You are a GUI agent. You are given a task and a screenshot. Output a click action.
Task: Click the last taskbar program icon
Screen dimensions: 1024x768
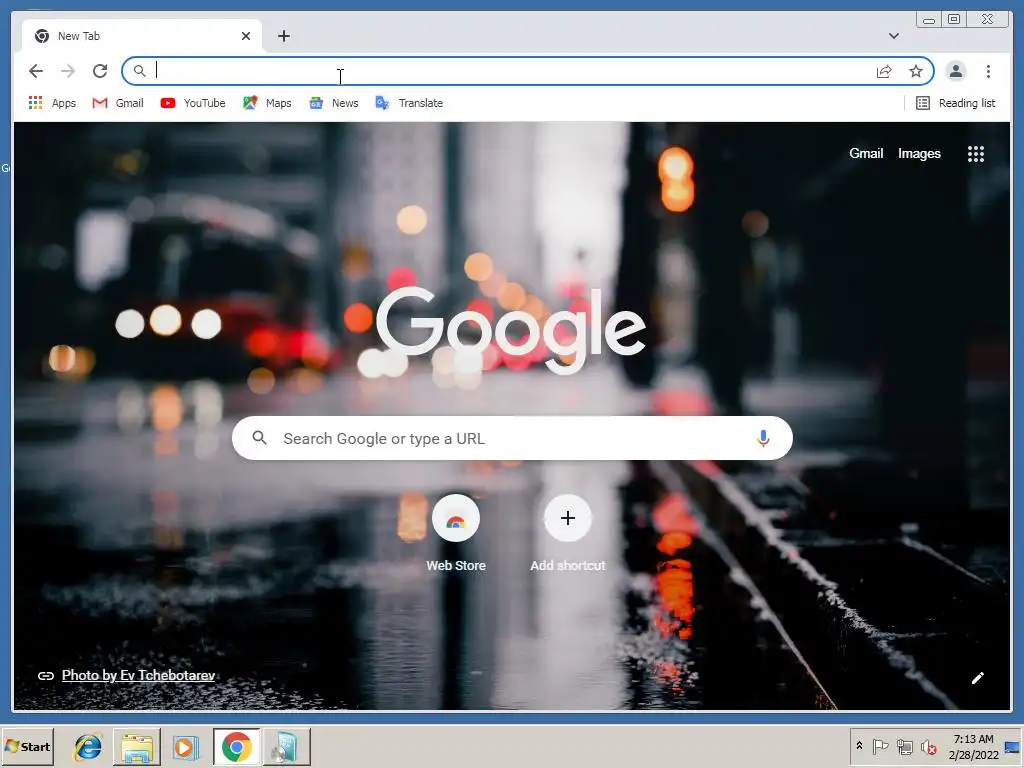click(287, 746)
